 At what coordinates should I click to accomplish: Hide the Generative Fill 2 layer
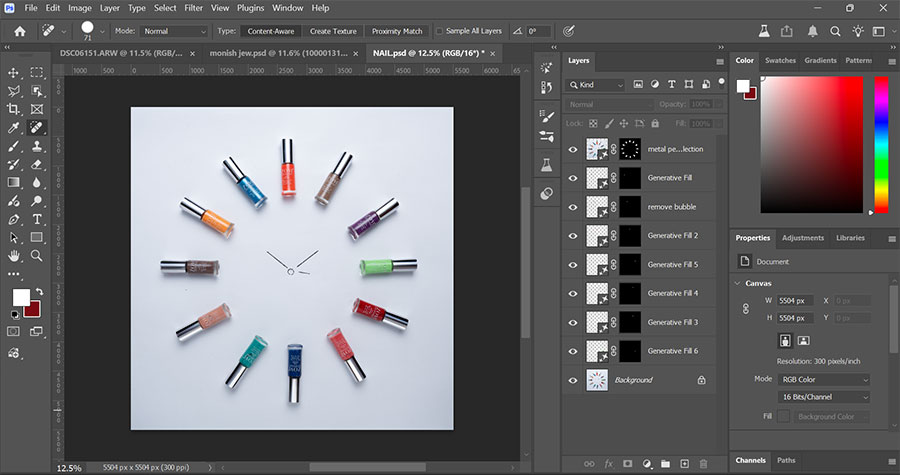pos(573,236)
